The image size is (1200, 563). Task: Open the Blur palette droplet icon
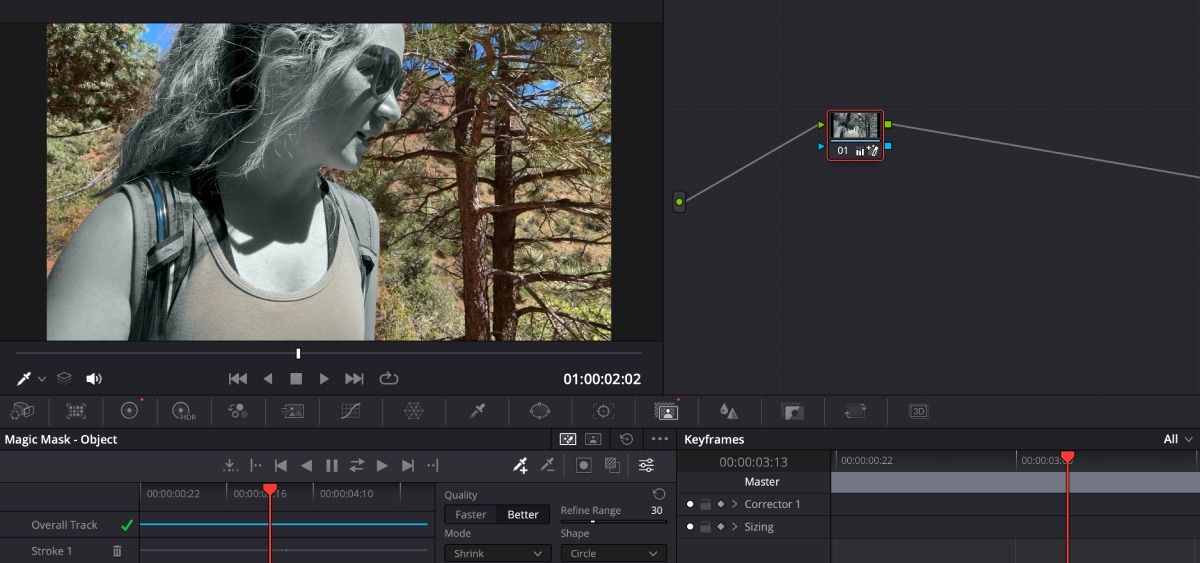tap(729, 411)
